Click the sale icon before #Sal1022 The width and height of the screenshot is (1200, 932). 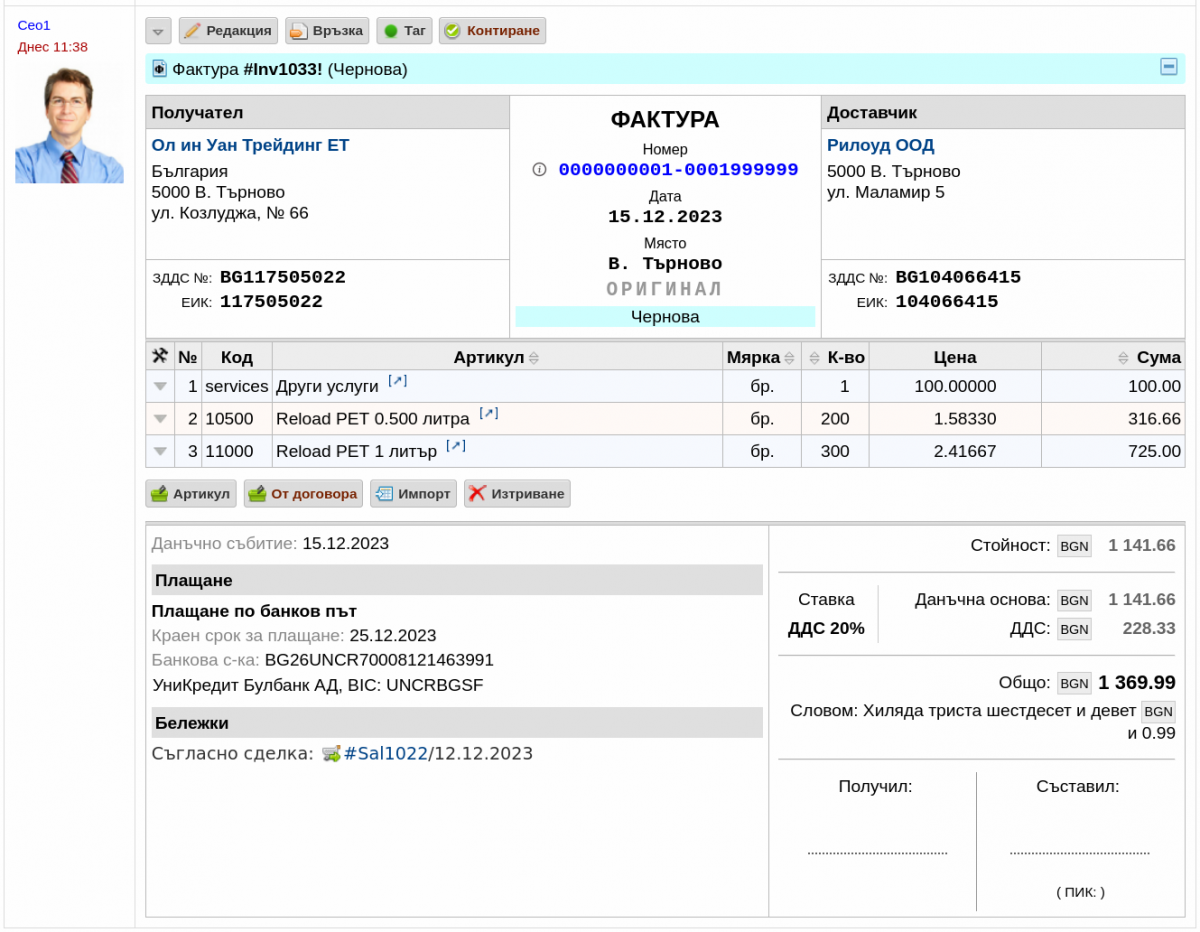[x=331, y=754]
